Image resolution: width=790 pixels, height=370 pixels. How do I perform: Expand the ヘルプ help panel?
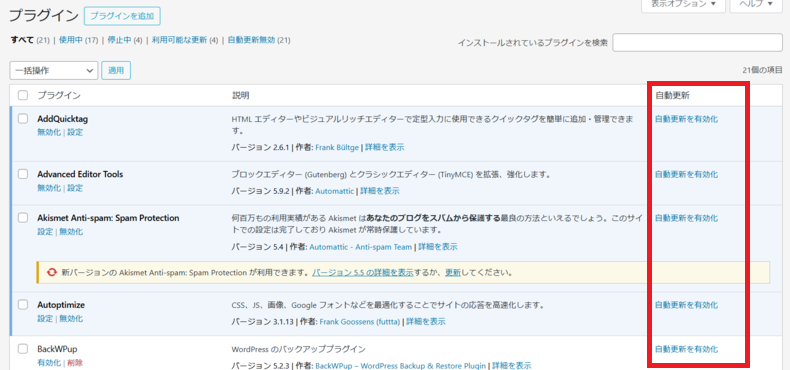(756, 4)
